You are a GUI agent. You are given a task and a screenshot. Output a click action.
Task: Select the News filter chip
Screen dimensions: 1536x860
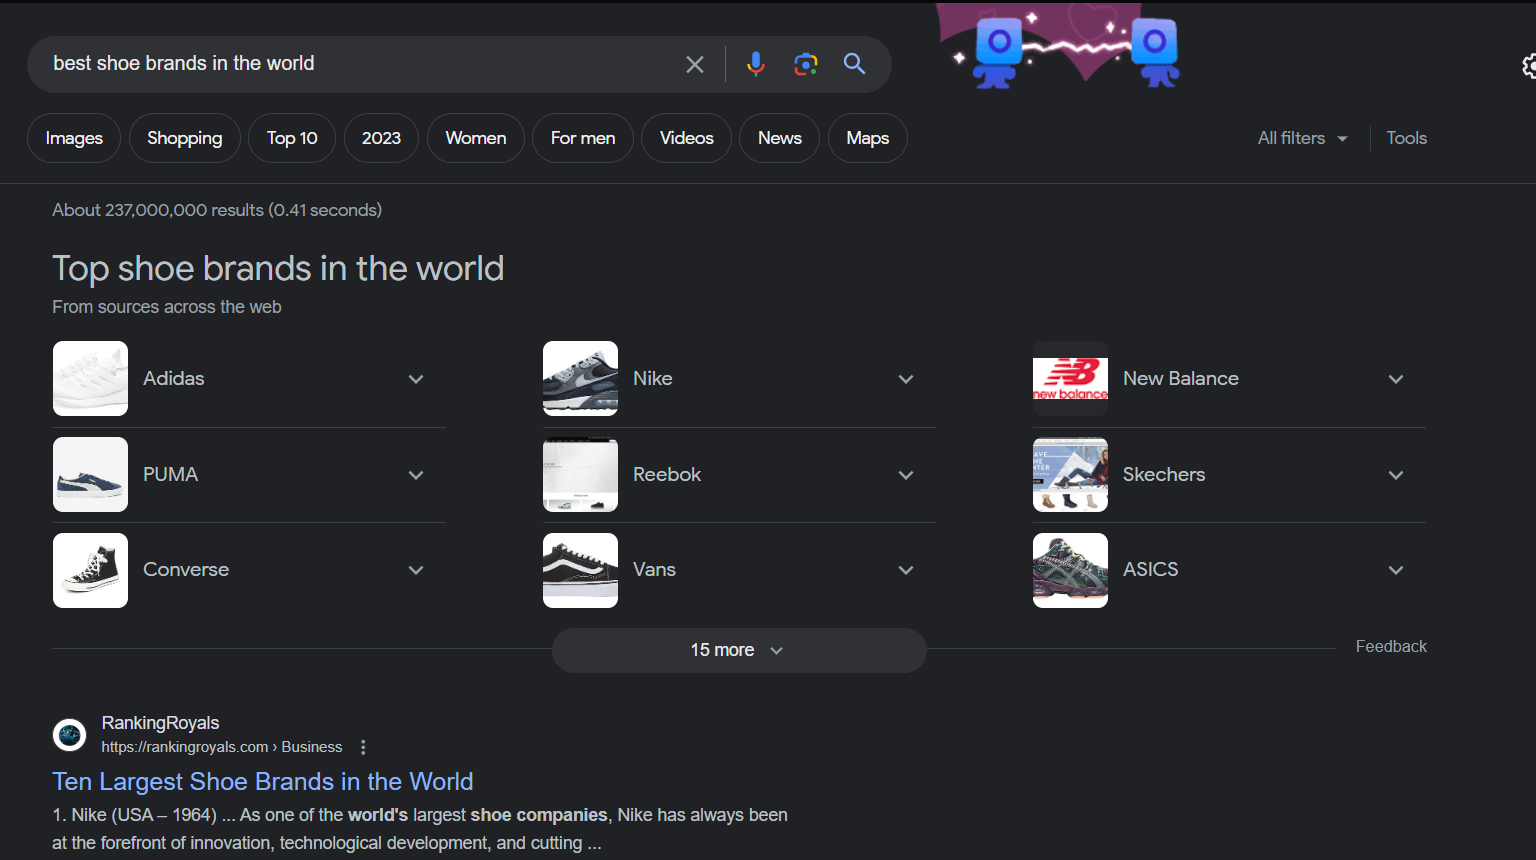pos(780,138)
